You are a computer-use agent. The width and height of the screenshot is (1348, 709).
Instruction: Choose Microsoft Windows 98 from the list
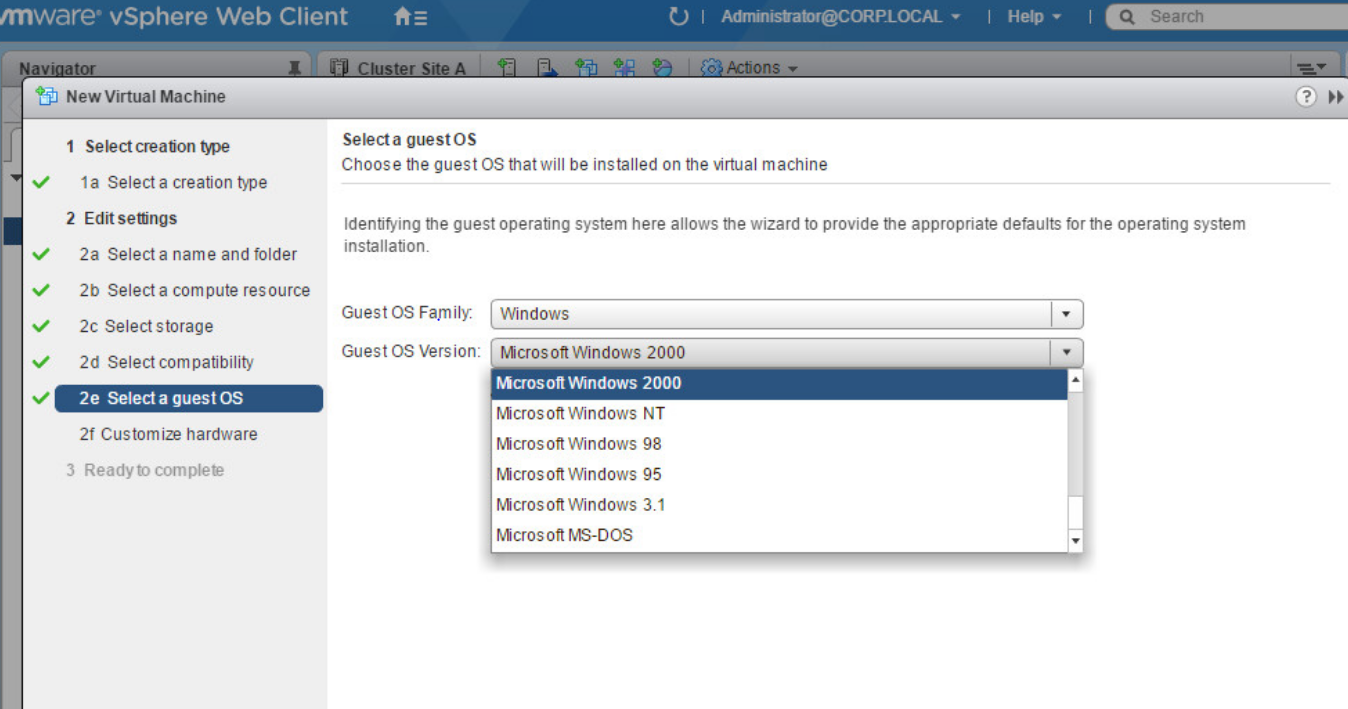click(x=780, y=444)
